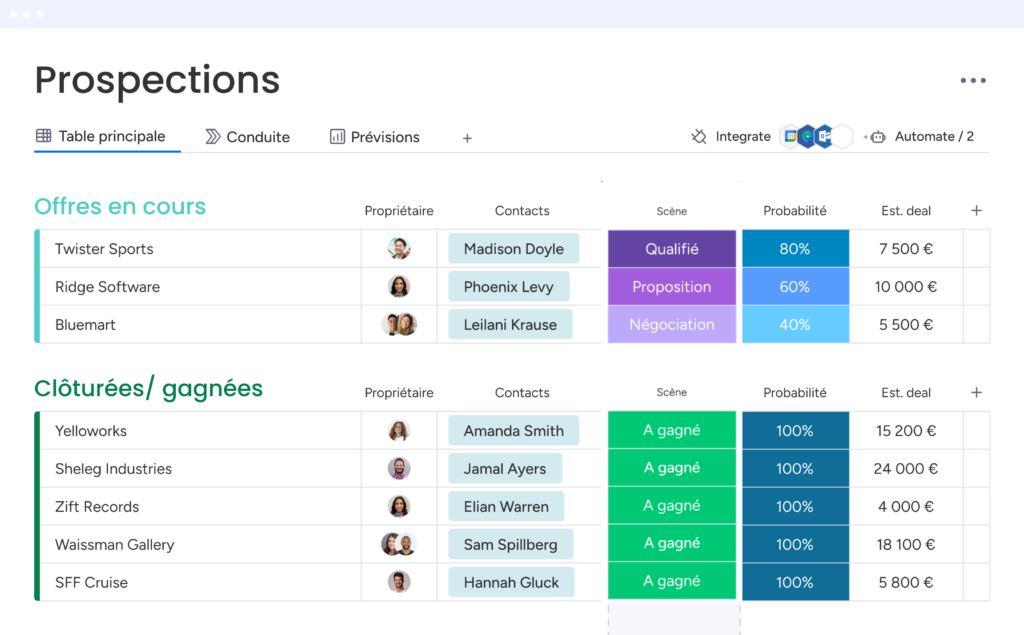The width and height of the screenshot is (1024, 635).
Task: Open Qualifié stage for Twister Sports
Action: pos(671,248)
